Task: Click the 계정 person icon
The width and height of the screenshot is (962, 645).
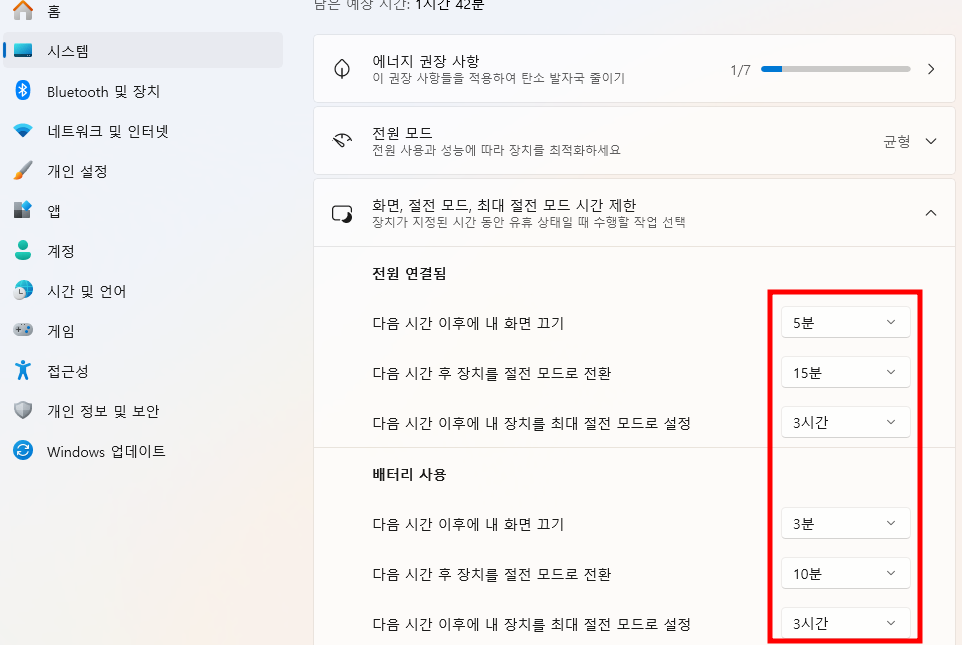Action: [x=23, y=250]
